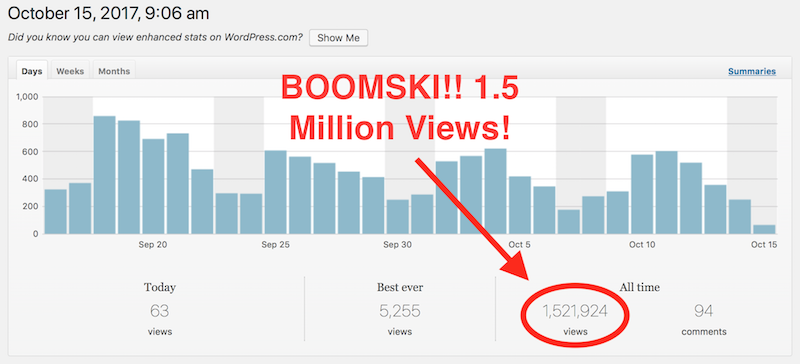Click the Show Me button
The height and width of the screenshot is (364, 800).
(338, 38)
